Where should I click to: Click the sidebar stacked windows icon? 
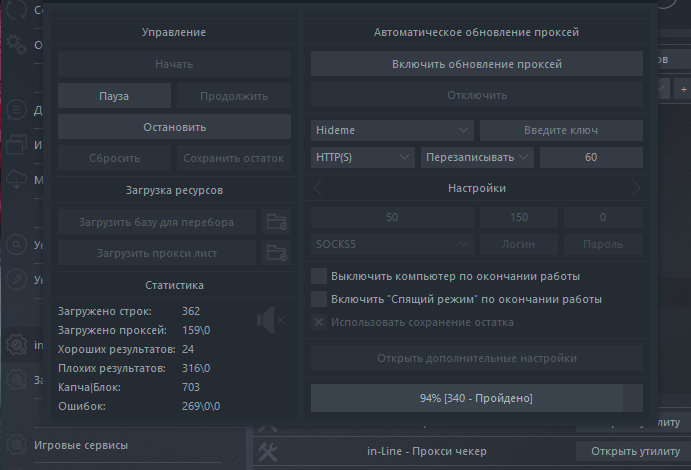[x=16, y=144]
